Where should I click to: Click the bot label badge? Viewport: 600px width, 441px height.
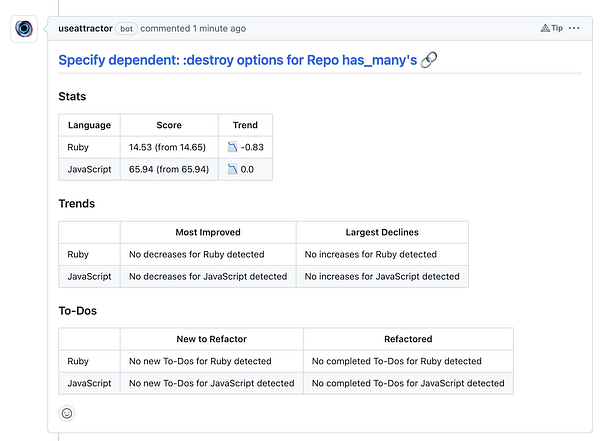pyautogui.click(x=126, y=29)
